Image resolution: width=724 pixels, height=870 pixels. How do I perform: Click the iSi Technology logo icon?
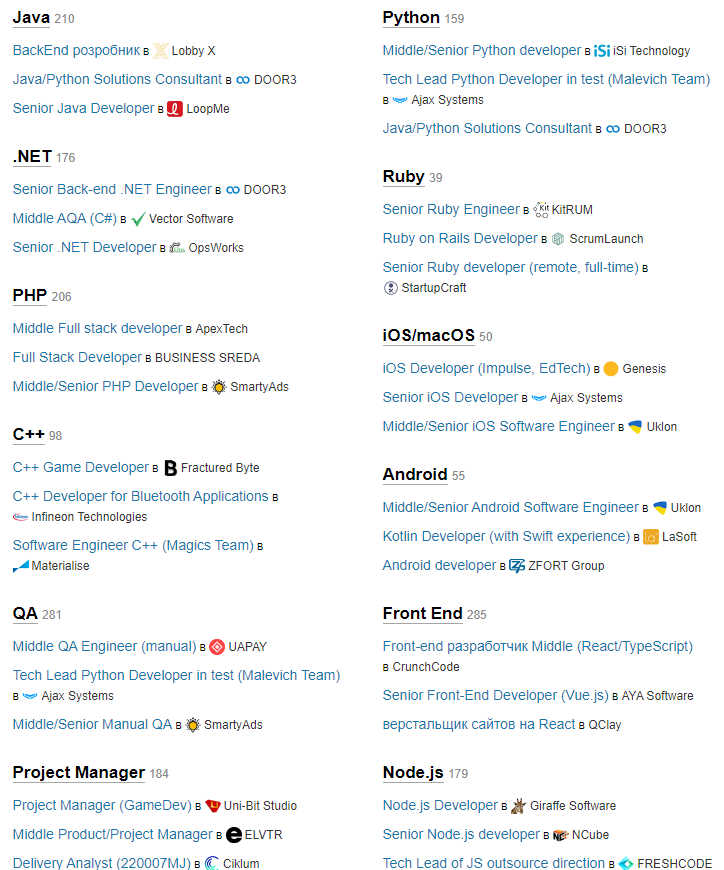tap(601, 51)
